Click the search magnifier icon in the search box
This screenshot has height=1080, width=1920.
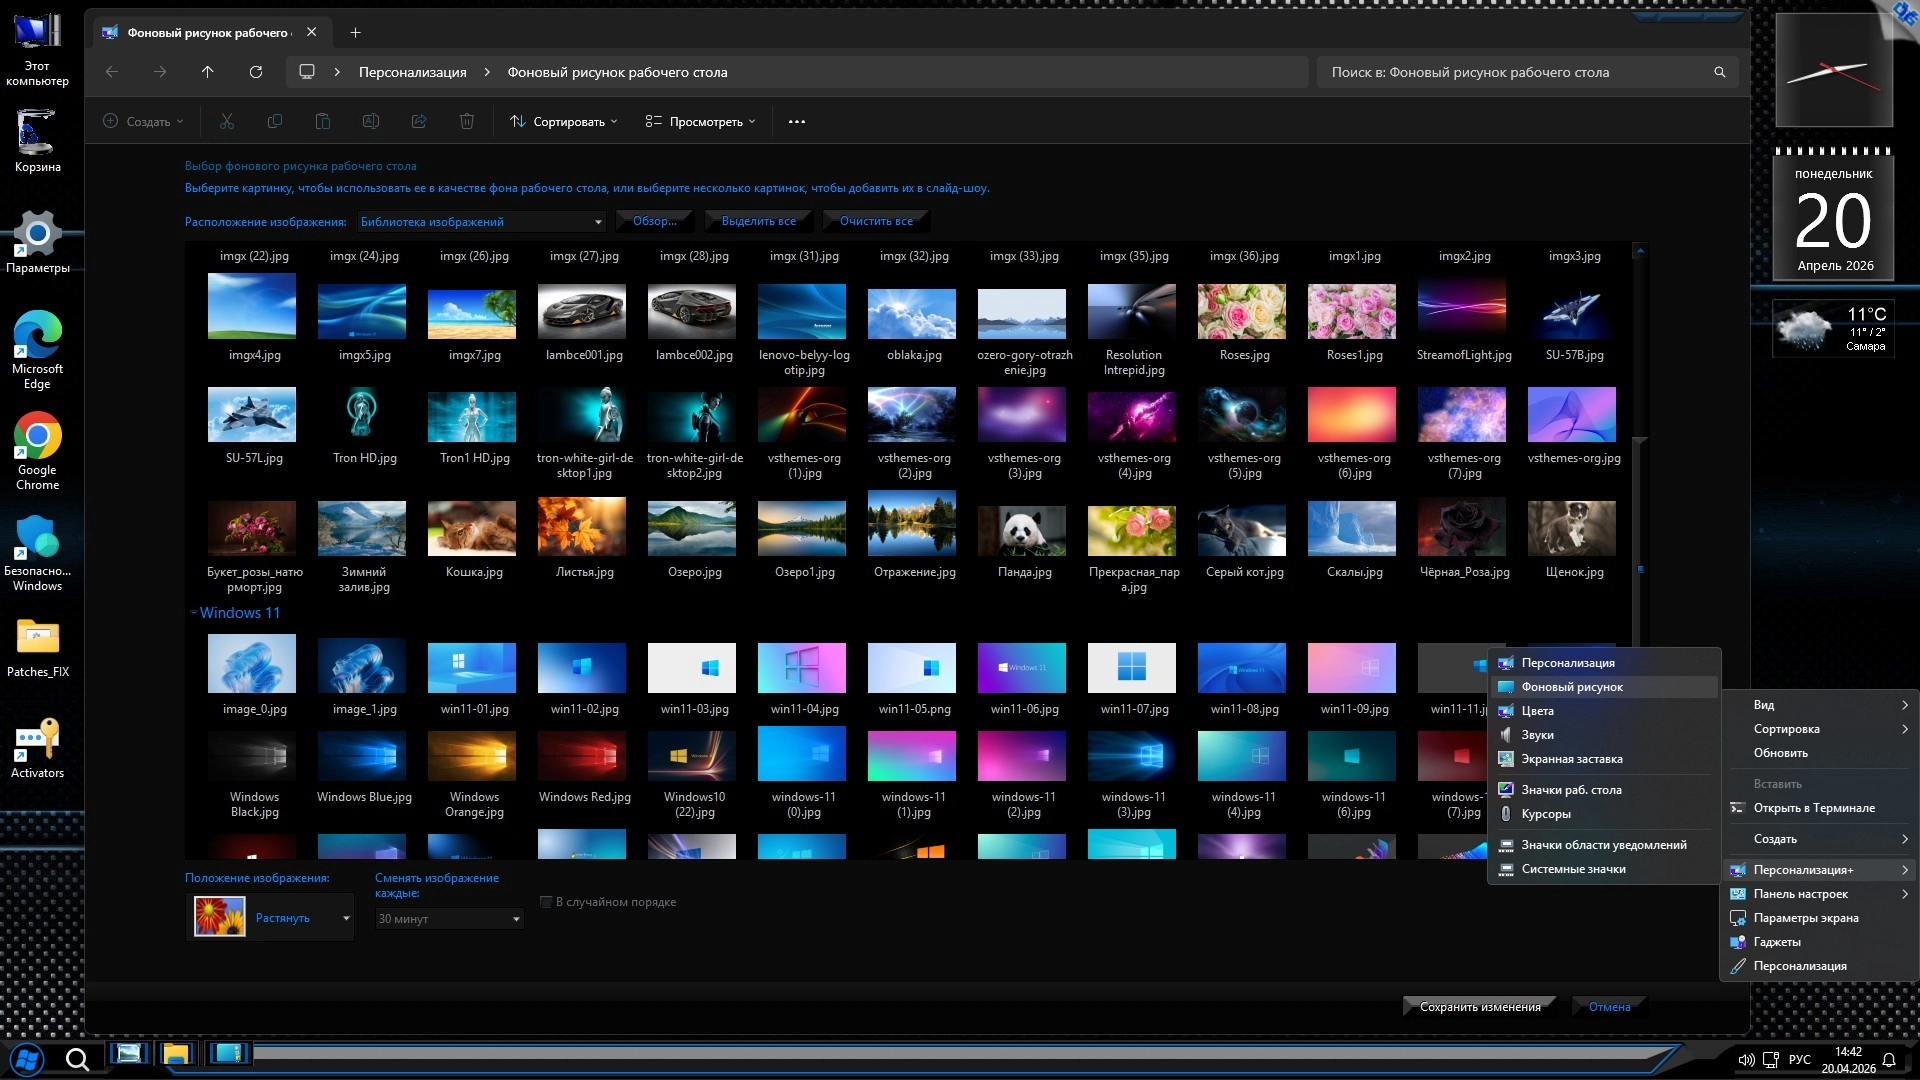click(1720, 72)
